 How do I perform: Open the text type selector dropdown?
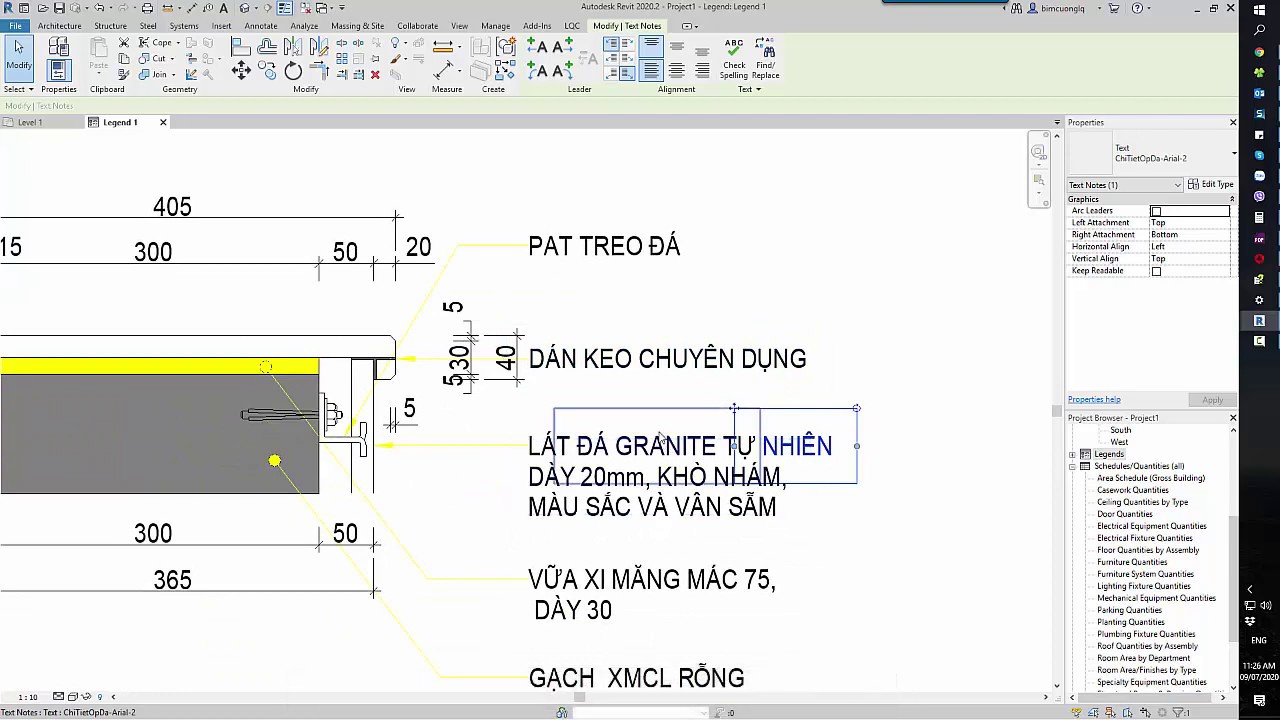coord(1234,153)
